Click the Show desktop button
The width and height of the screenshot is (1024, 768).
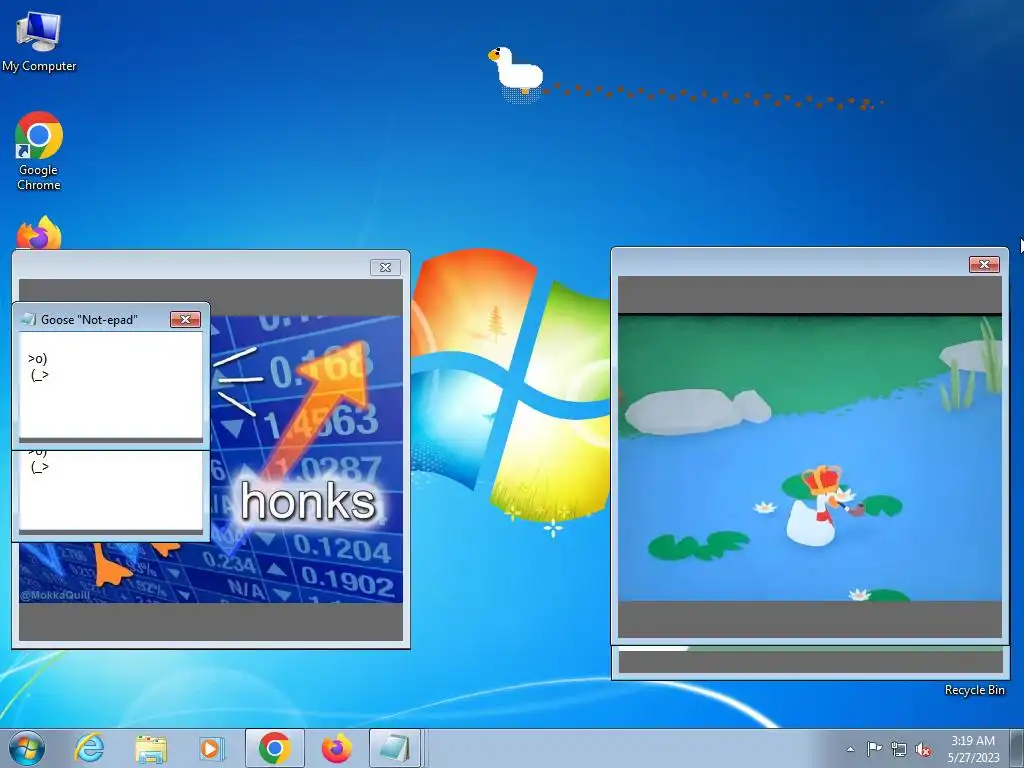tap(1016, 748)
